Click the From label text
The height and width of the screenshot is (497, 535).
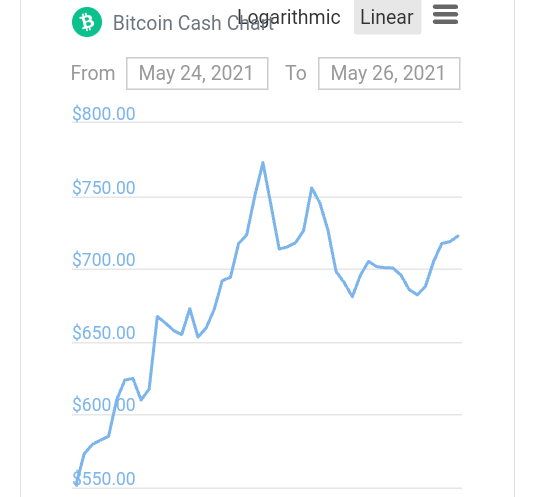pos(93,73)
